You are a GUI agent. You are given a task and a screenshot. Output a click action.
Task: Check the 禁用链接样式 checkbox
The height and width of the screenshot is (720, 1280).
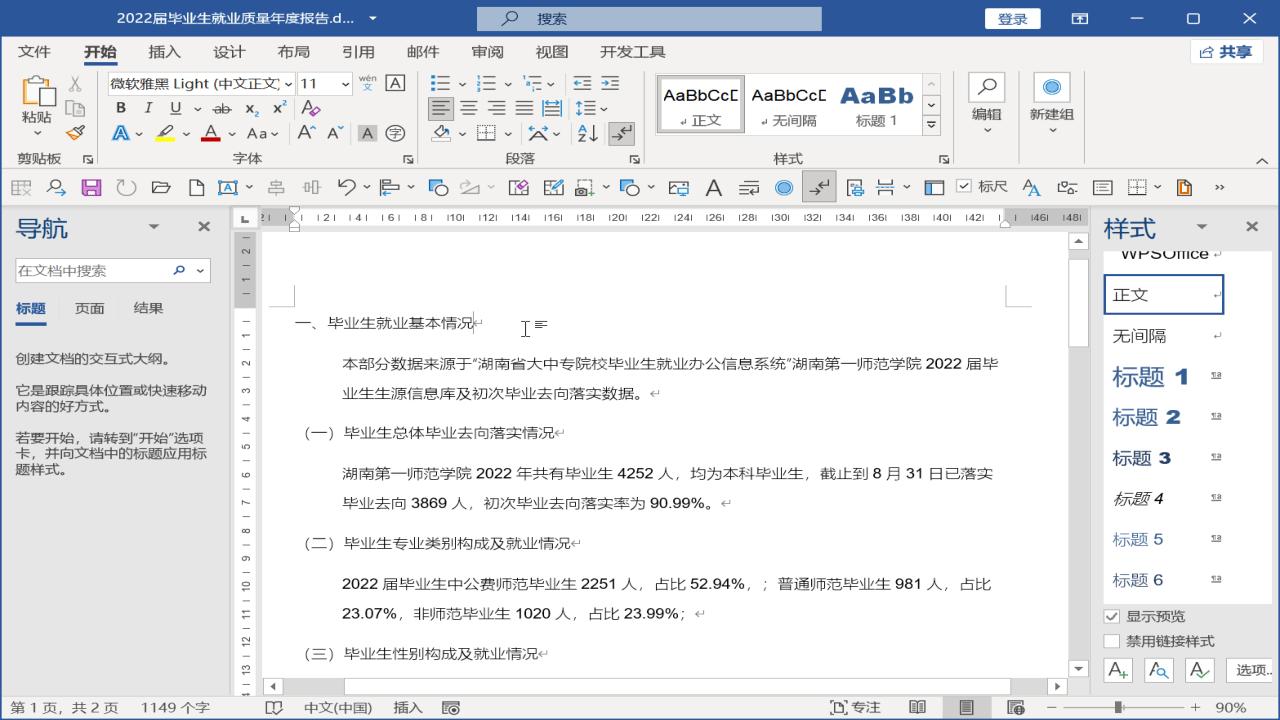click(x=1111, y=641)
